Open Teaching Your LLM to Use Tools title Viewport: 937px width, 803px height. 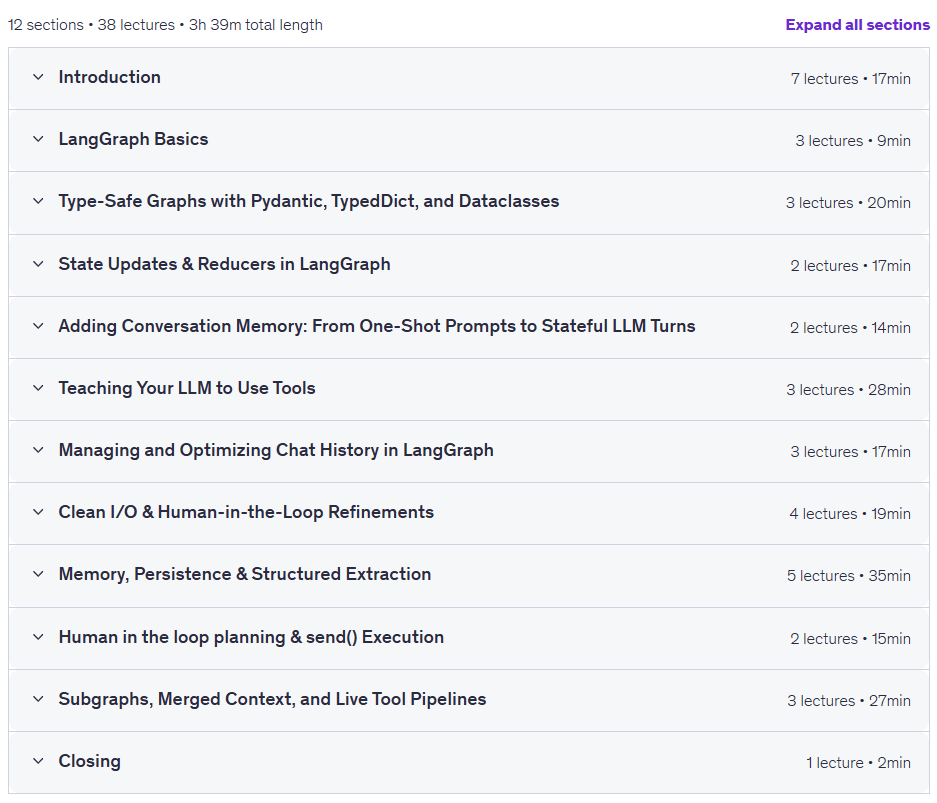[187, 388]
